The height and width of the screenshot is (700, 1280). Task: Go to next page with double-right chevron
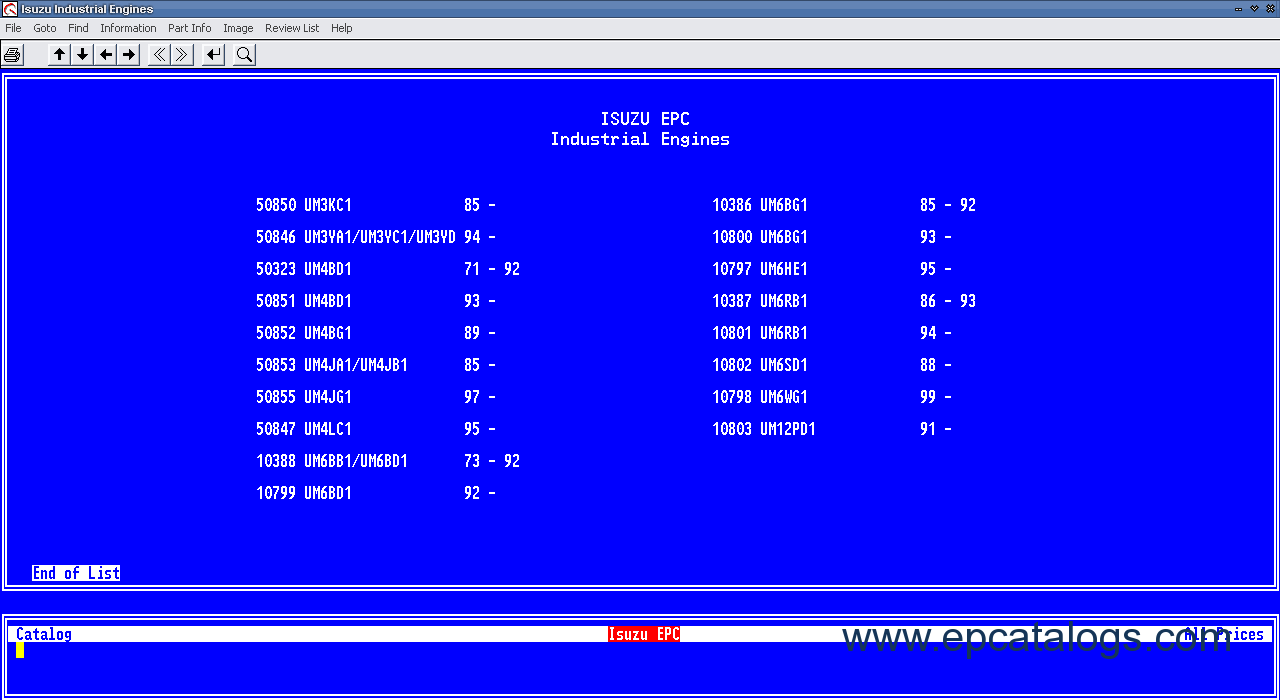click(182, 55)
